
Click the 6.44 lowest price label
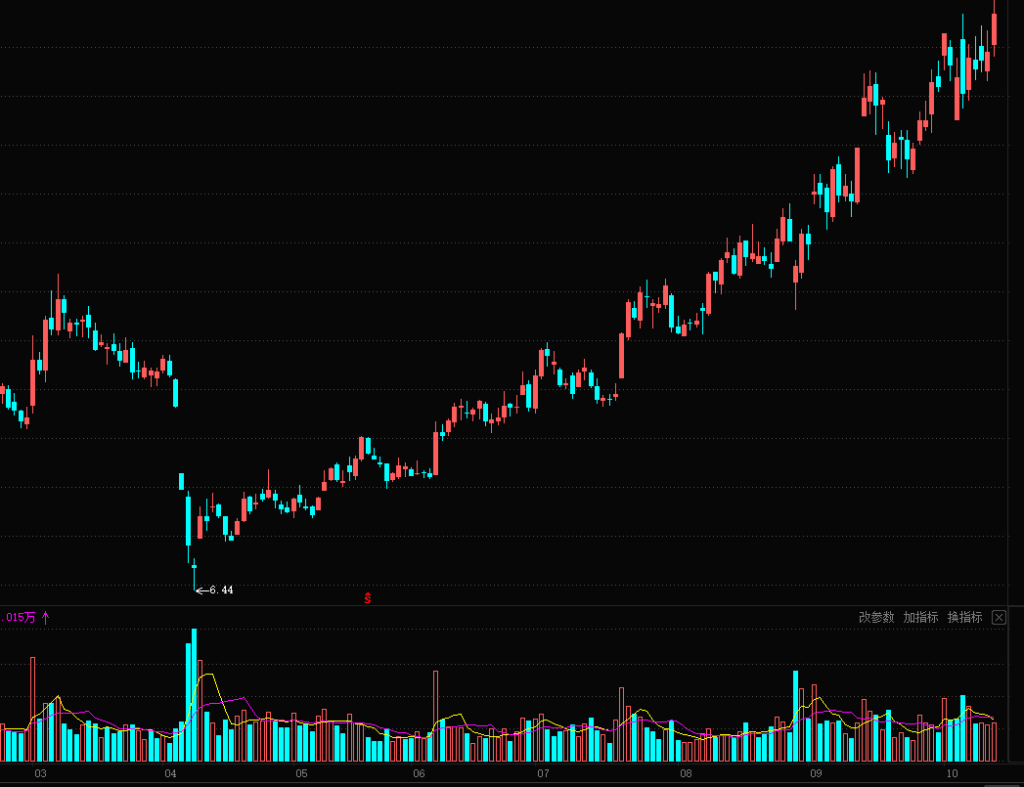pyautogui.click(x=221, y=590)
